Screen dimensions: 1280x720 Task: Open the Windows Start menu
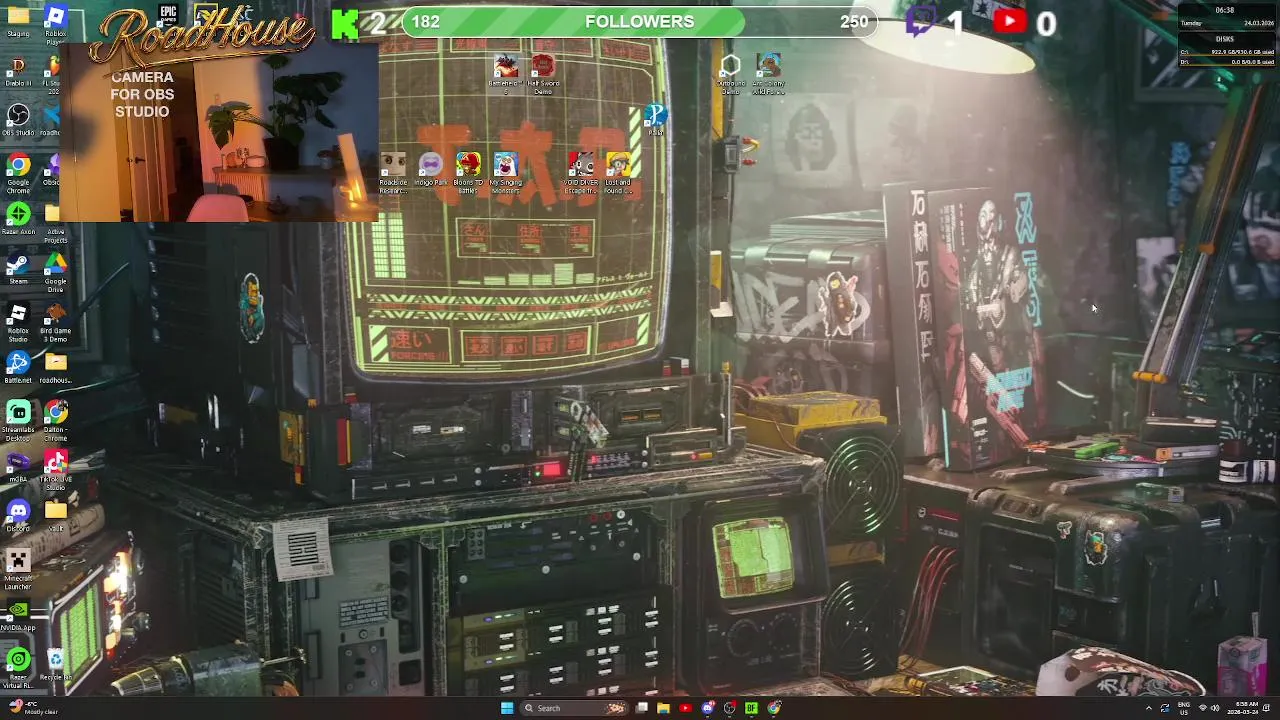click(507, 708)
